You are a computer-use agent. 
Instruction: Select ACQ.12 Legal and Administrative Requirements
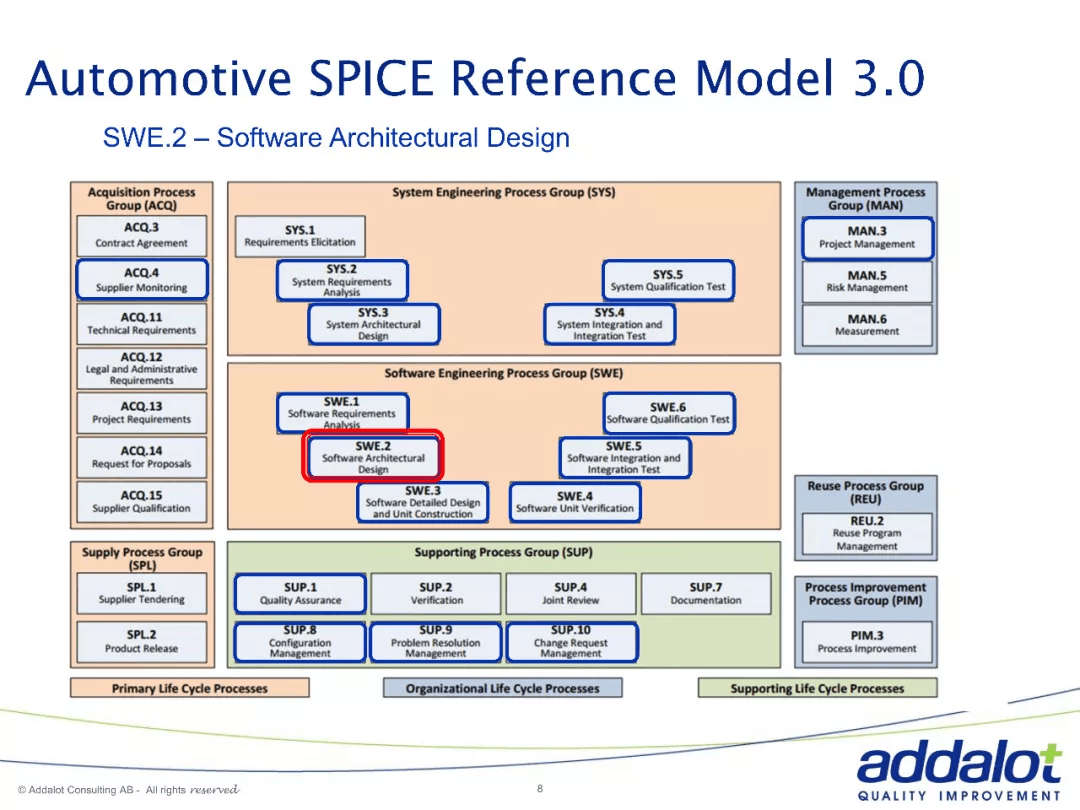pos(142,368)
